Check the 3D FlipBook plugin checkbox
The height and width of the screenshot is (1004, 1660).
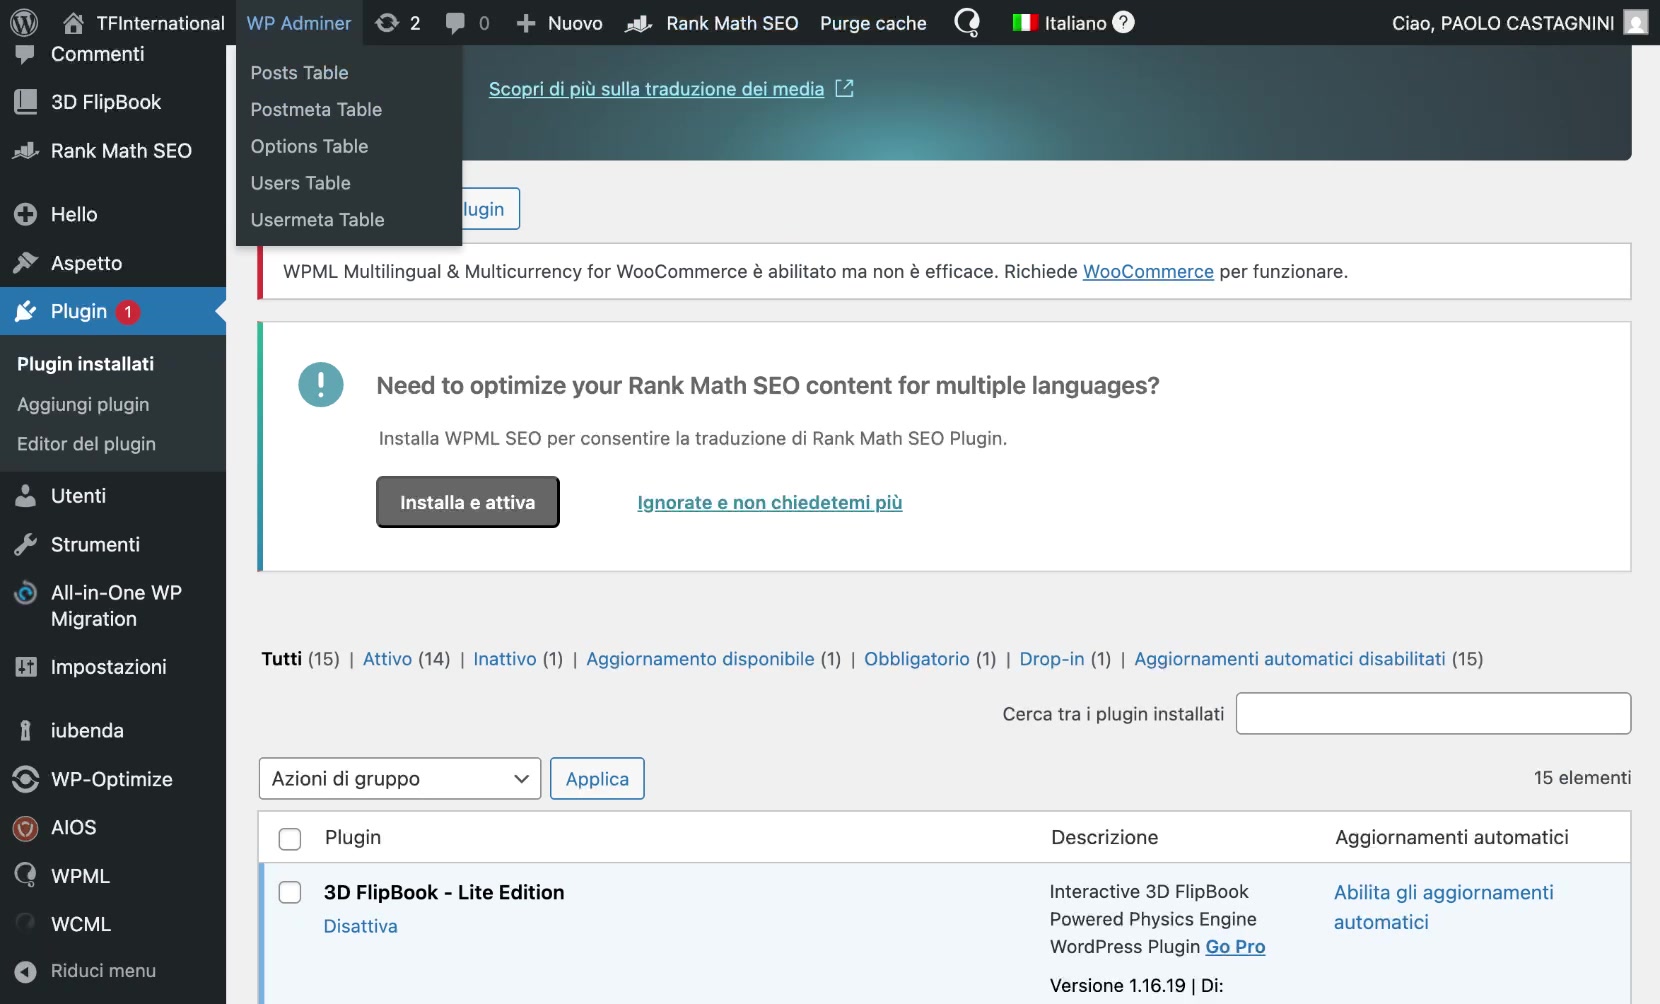click(290, 892)
